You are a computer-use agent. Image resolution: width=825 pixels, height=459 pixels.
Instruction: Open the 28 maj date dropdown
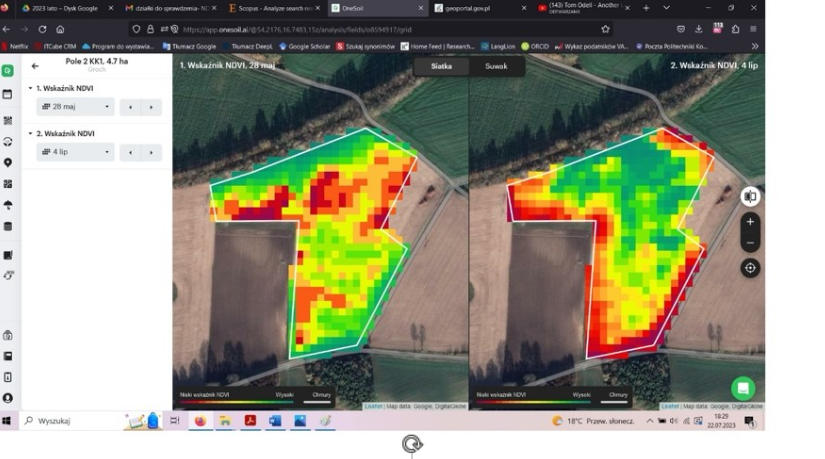coord(75,107)
